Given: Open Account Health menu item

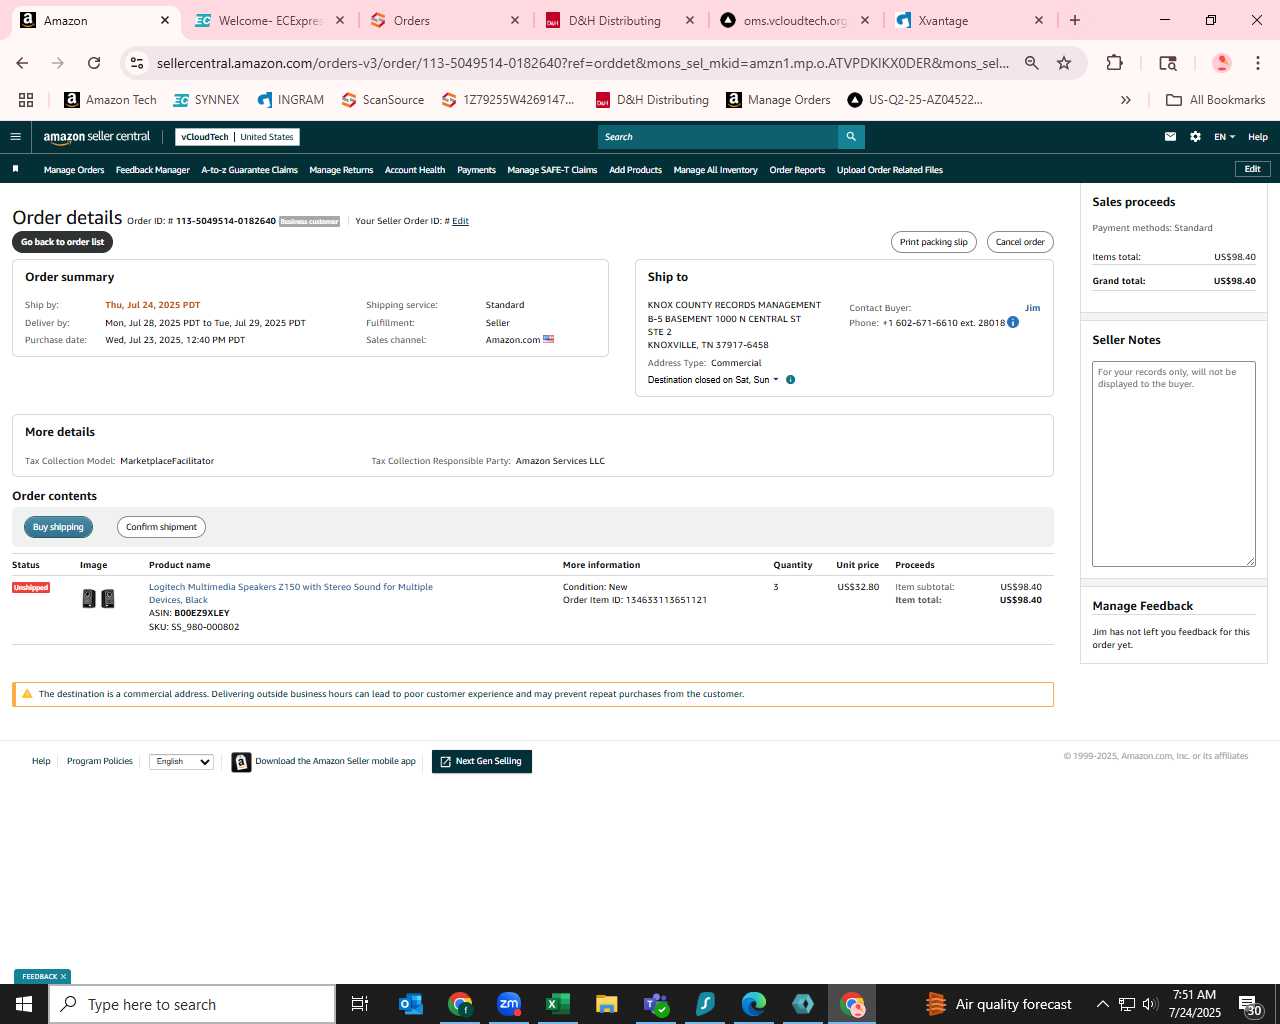Looking at the screenshot, I should point(415,170).
